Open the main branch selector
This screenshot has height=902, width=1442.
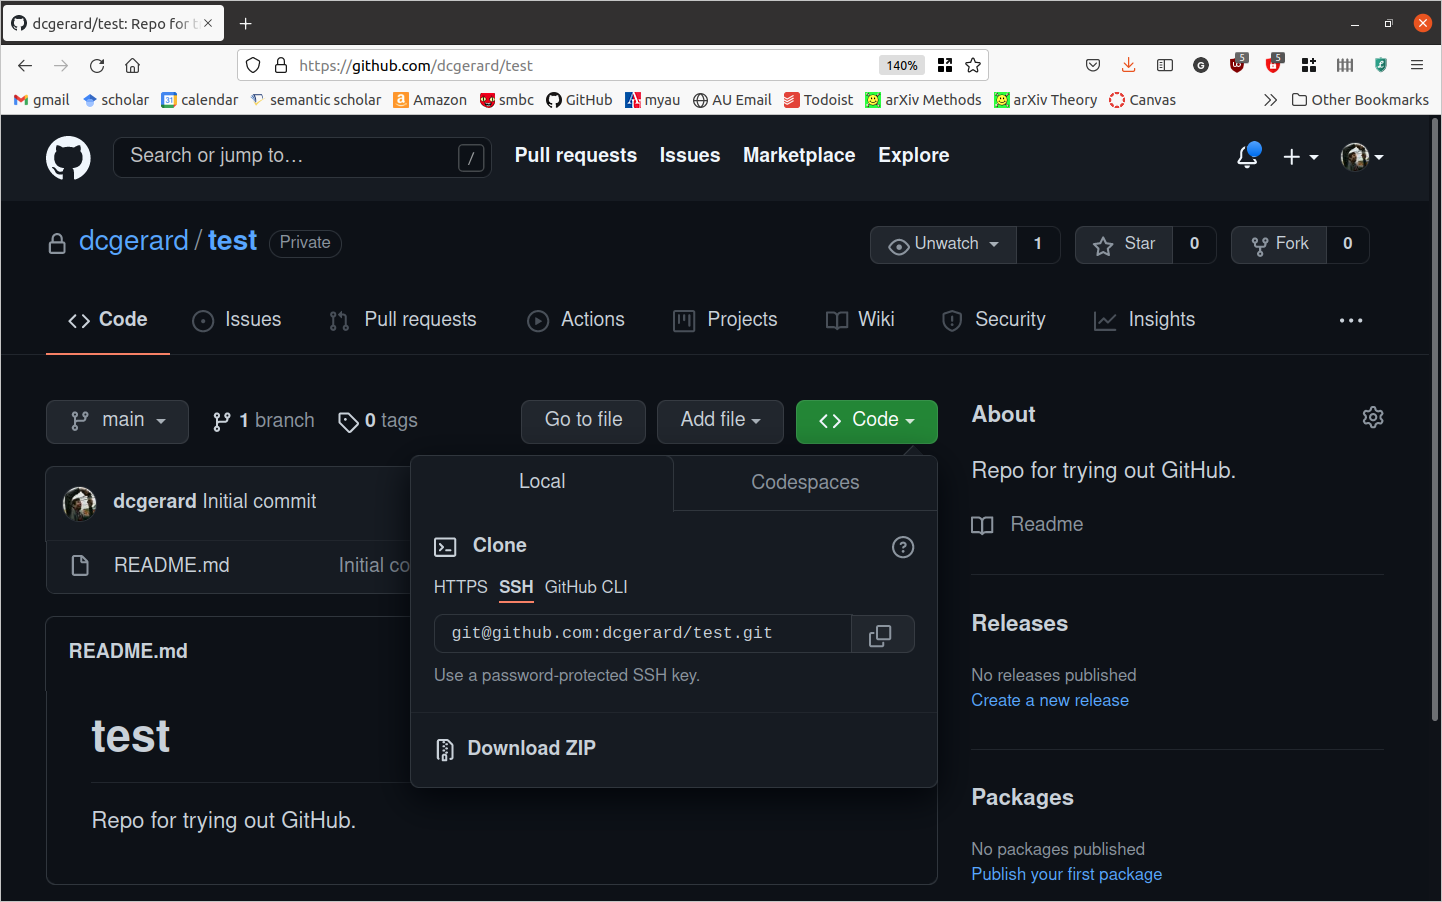[117, 421]
